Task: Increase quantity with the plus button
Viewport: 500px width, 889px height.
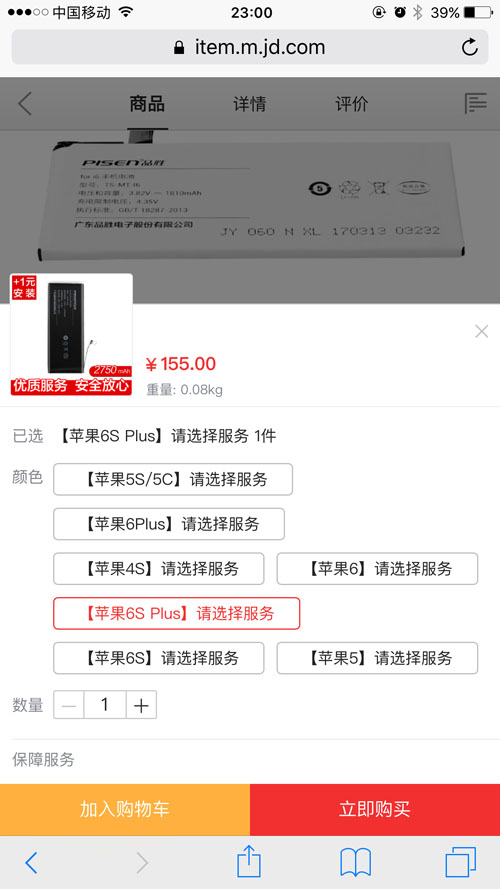Action: 141,705
